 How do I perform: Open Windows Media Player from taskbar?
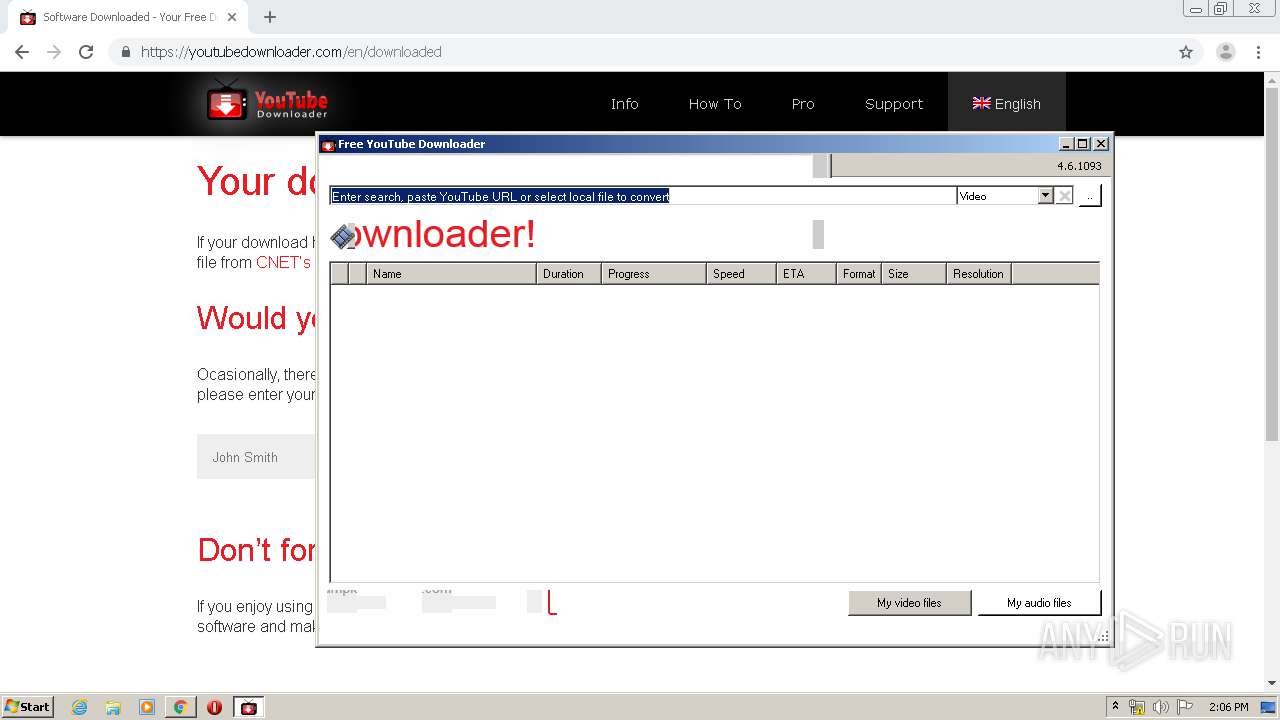[147, 707]
